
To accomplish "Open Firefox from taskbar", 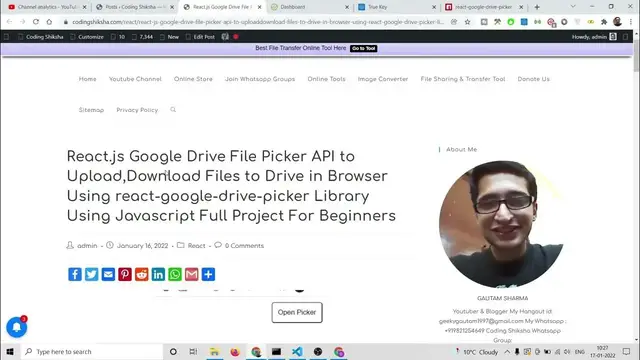I will pyautogui.click(x=235, y=351).
